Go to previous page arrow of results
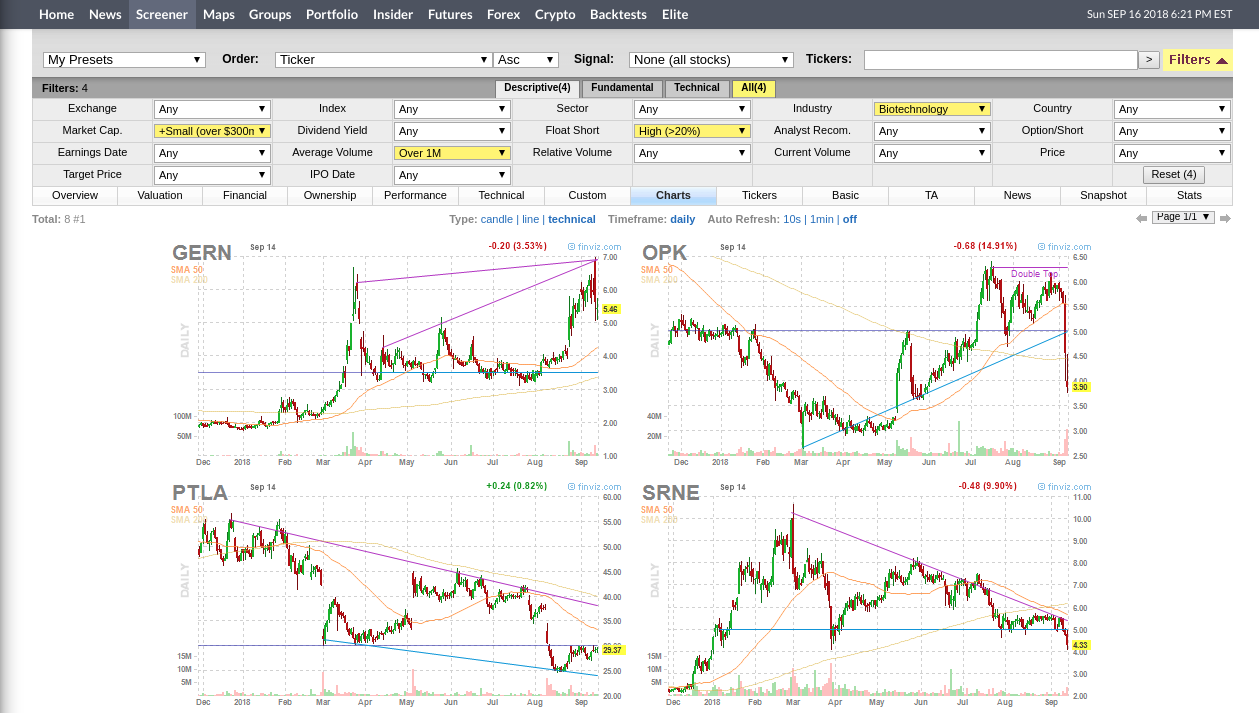 (x=1141, y=218)
